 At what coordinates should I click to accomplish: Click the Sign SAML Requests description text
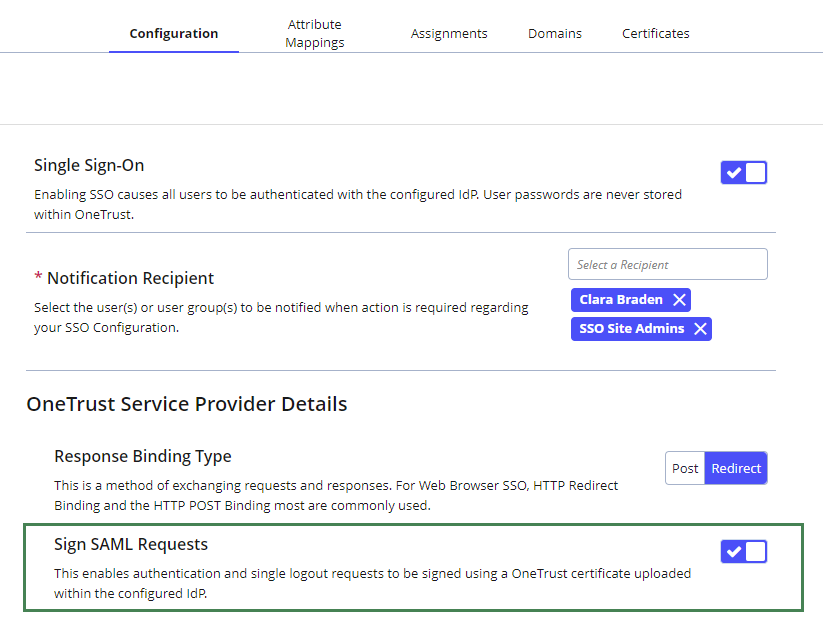[x=372, y=582]
